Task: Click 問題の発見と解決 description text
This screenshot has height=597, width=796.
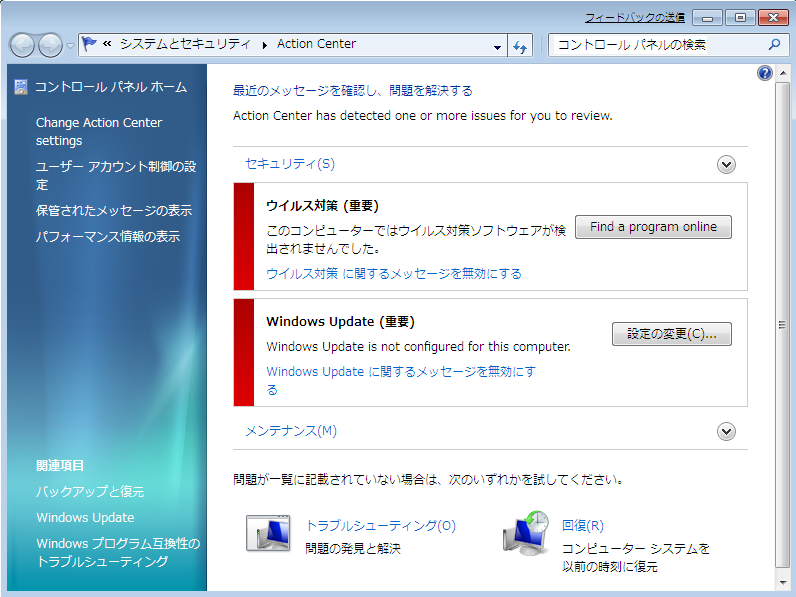Action: click(353, 549)
